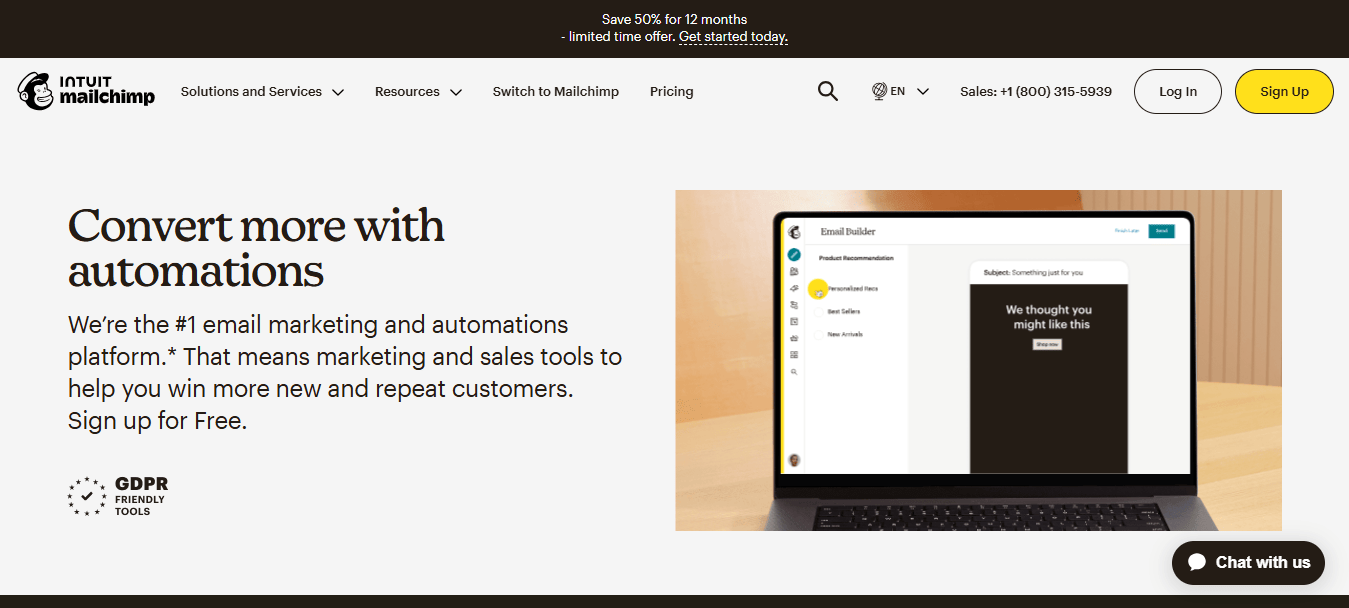Click the profile avatar in Email Builder sidebar

click(794, 460)
